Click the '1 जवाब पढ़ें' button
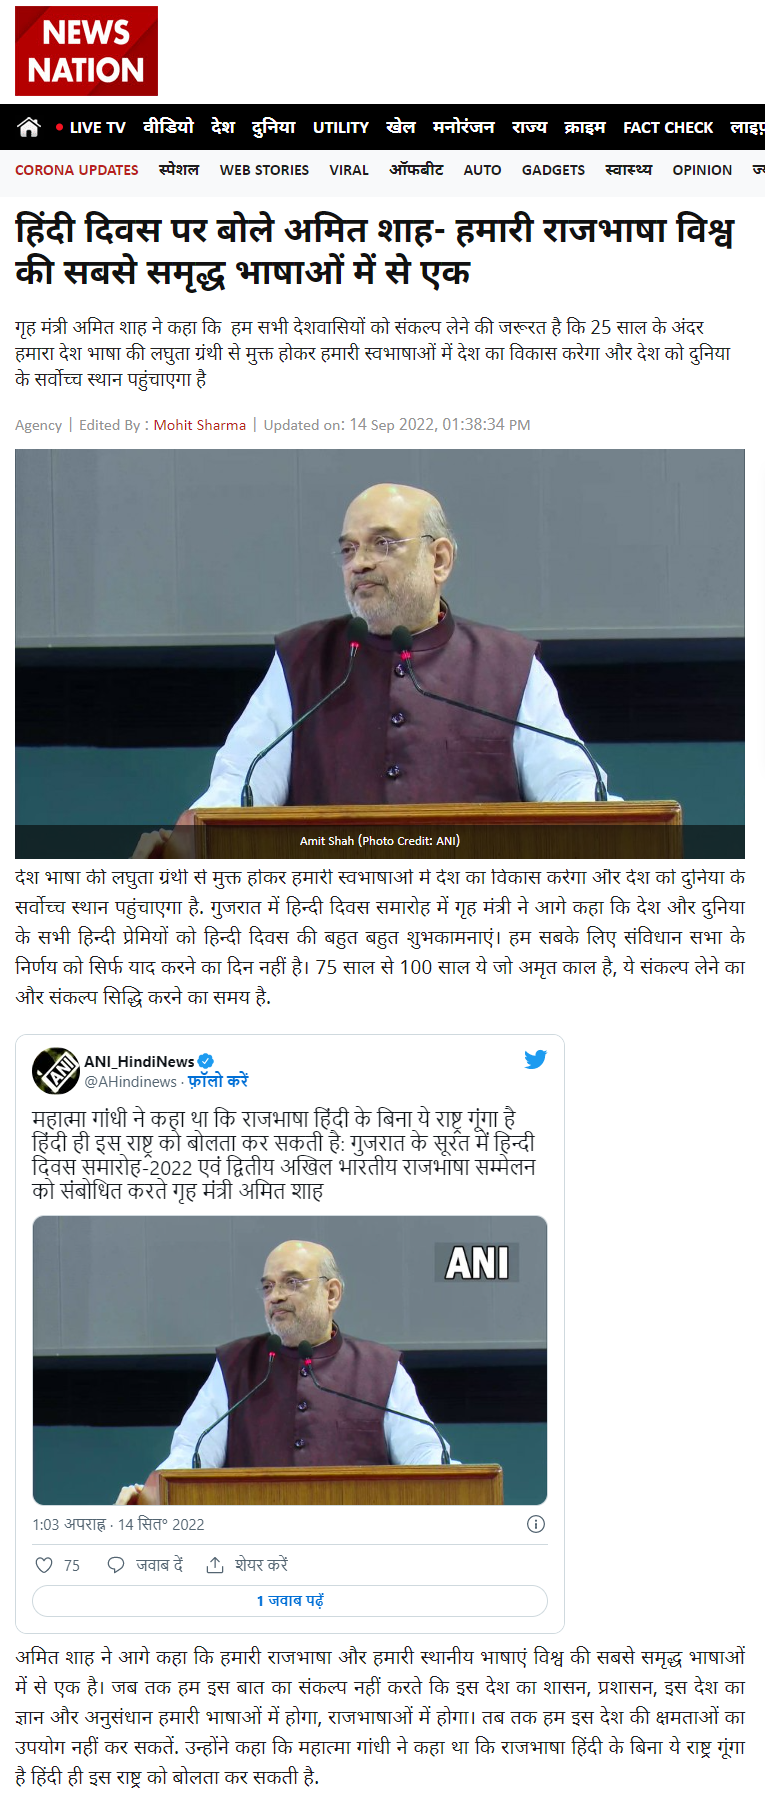Image resolution: width=765 pixels, height=1810 pixels. (x=290, y=1601)
